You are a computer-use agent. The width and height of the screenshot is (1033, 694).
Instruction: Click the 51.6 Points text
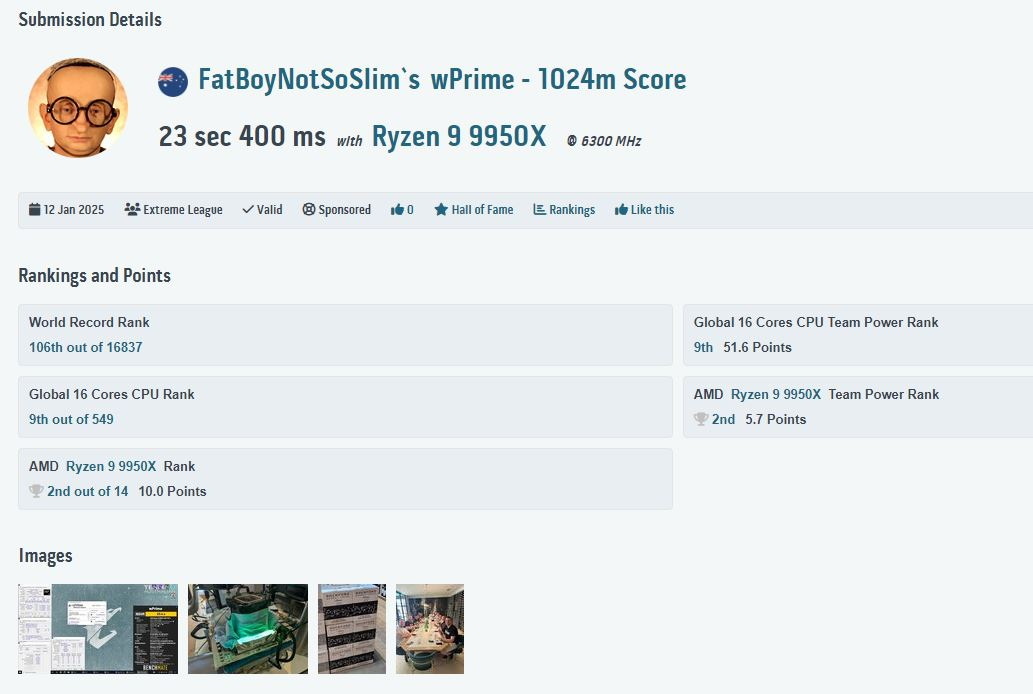coord(757,347)
